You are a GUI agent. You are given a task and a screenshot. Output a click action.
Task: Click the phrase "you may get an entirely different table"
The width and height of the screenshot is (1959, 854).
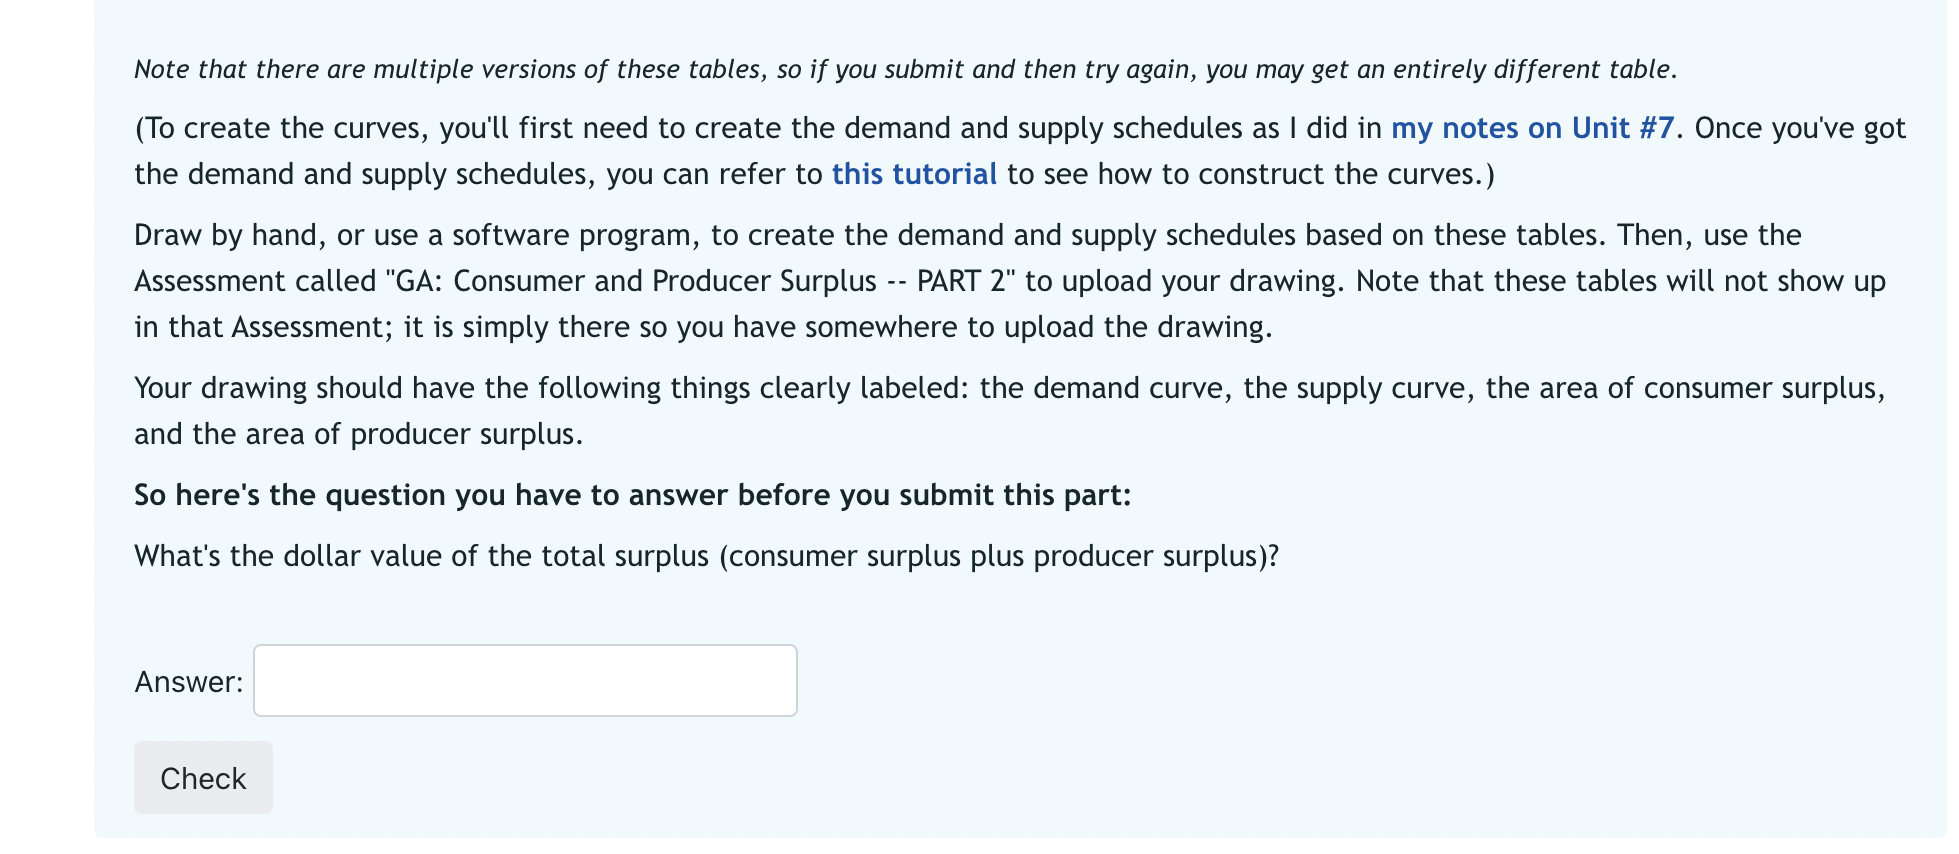point(1439,69)
